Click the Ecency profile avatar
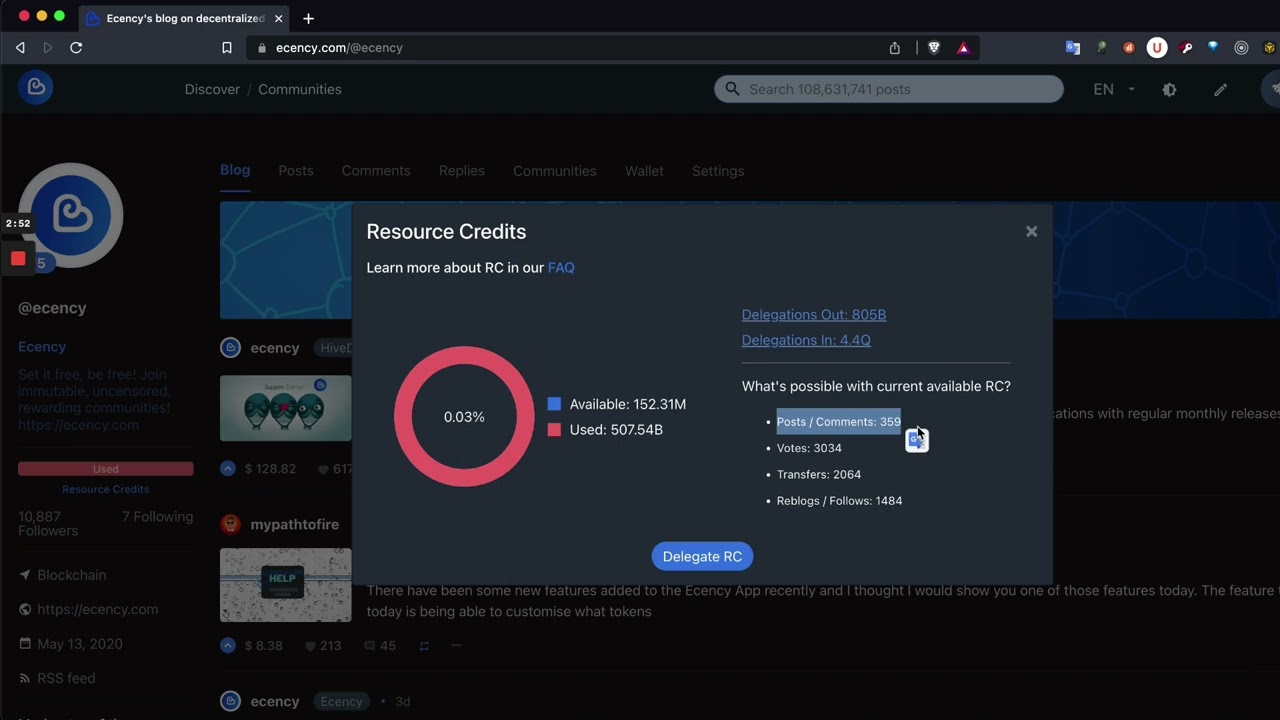Image resolution: width=1280 pixels, height=720 pixels. click(71, 215)
